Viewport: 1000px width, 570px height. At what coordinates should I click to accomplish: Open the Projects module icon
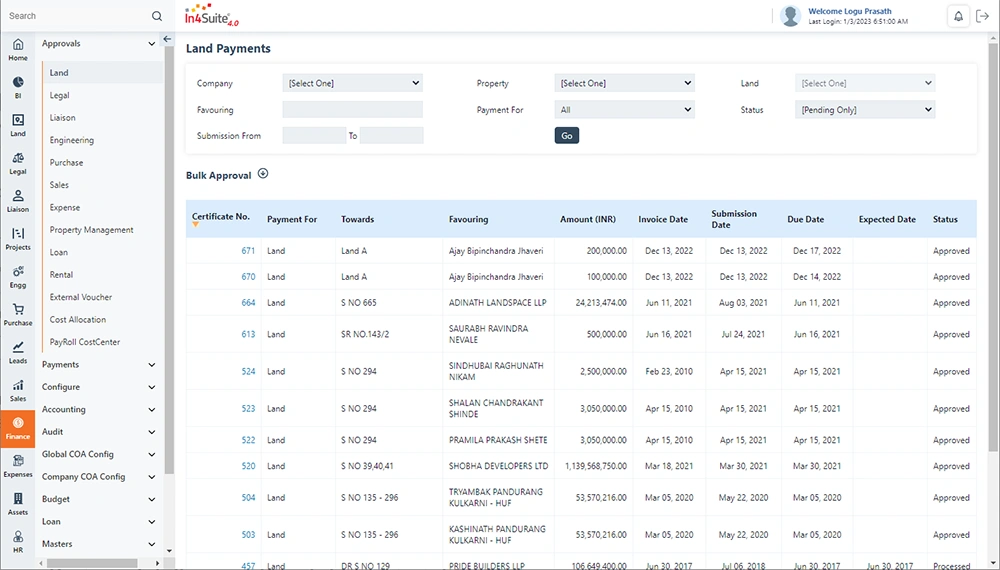pyautogui.click(x=18, y=238)
